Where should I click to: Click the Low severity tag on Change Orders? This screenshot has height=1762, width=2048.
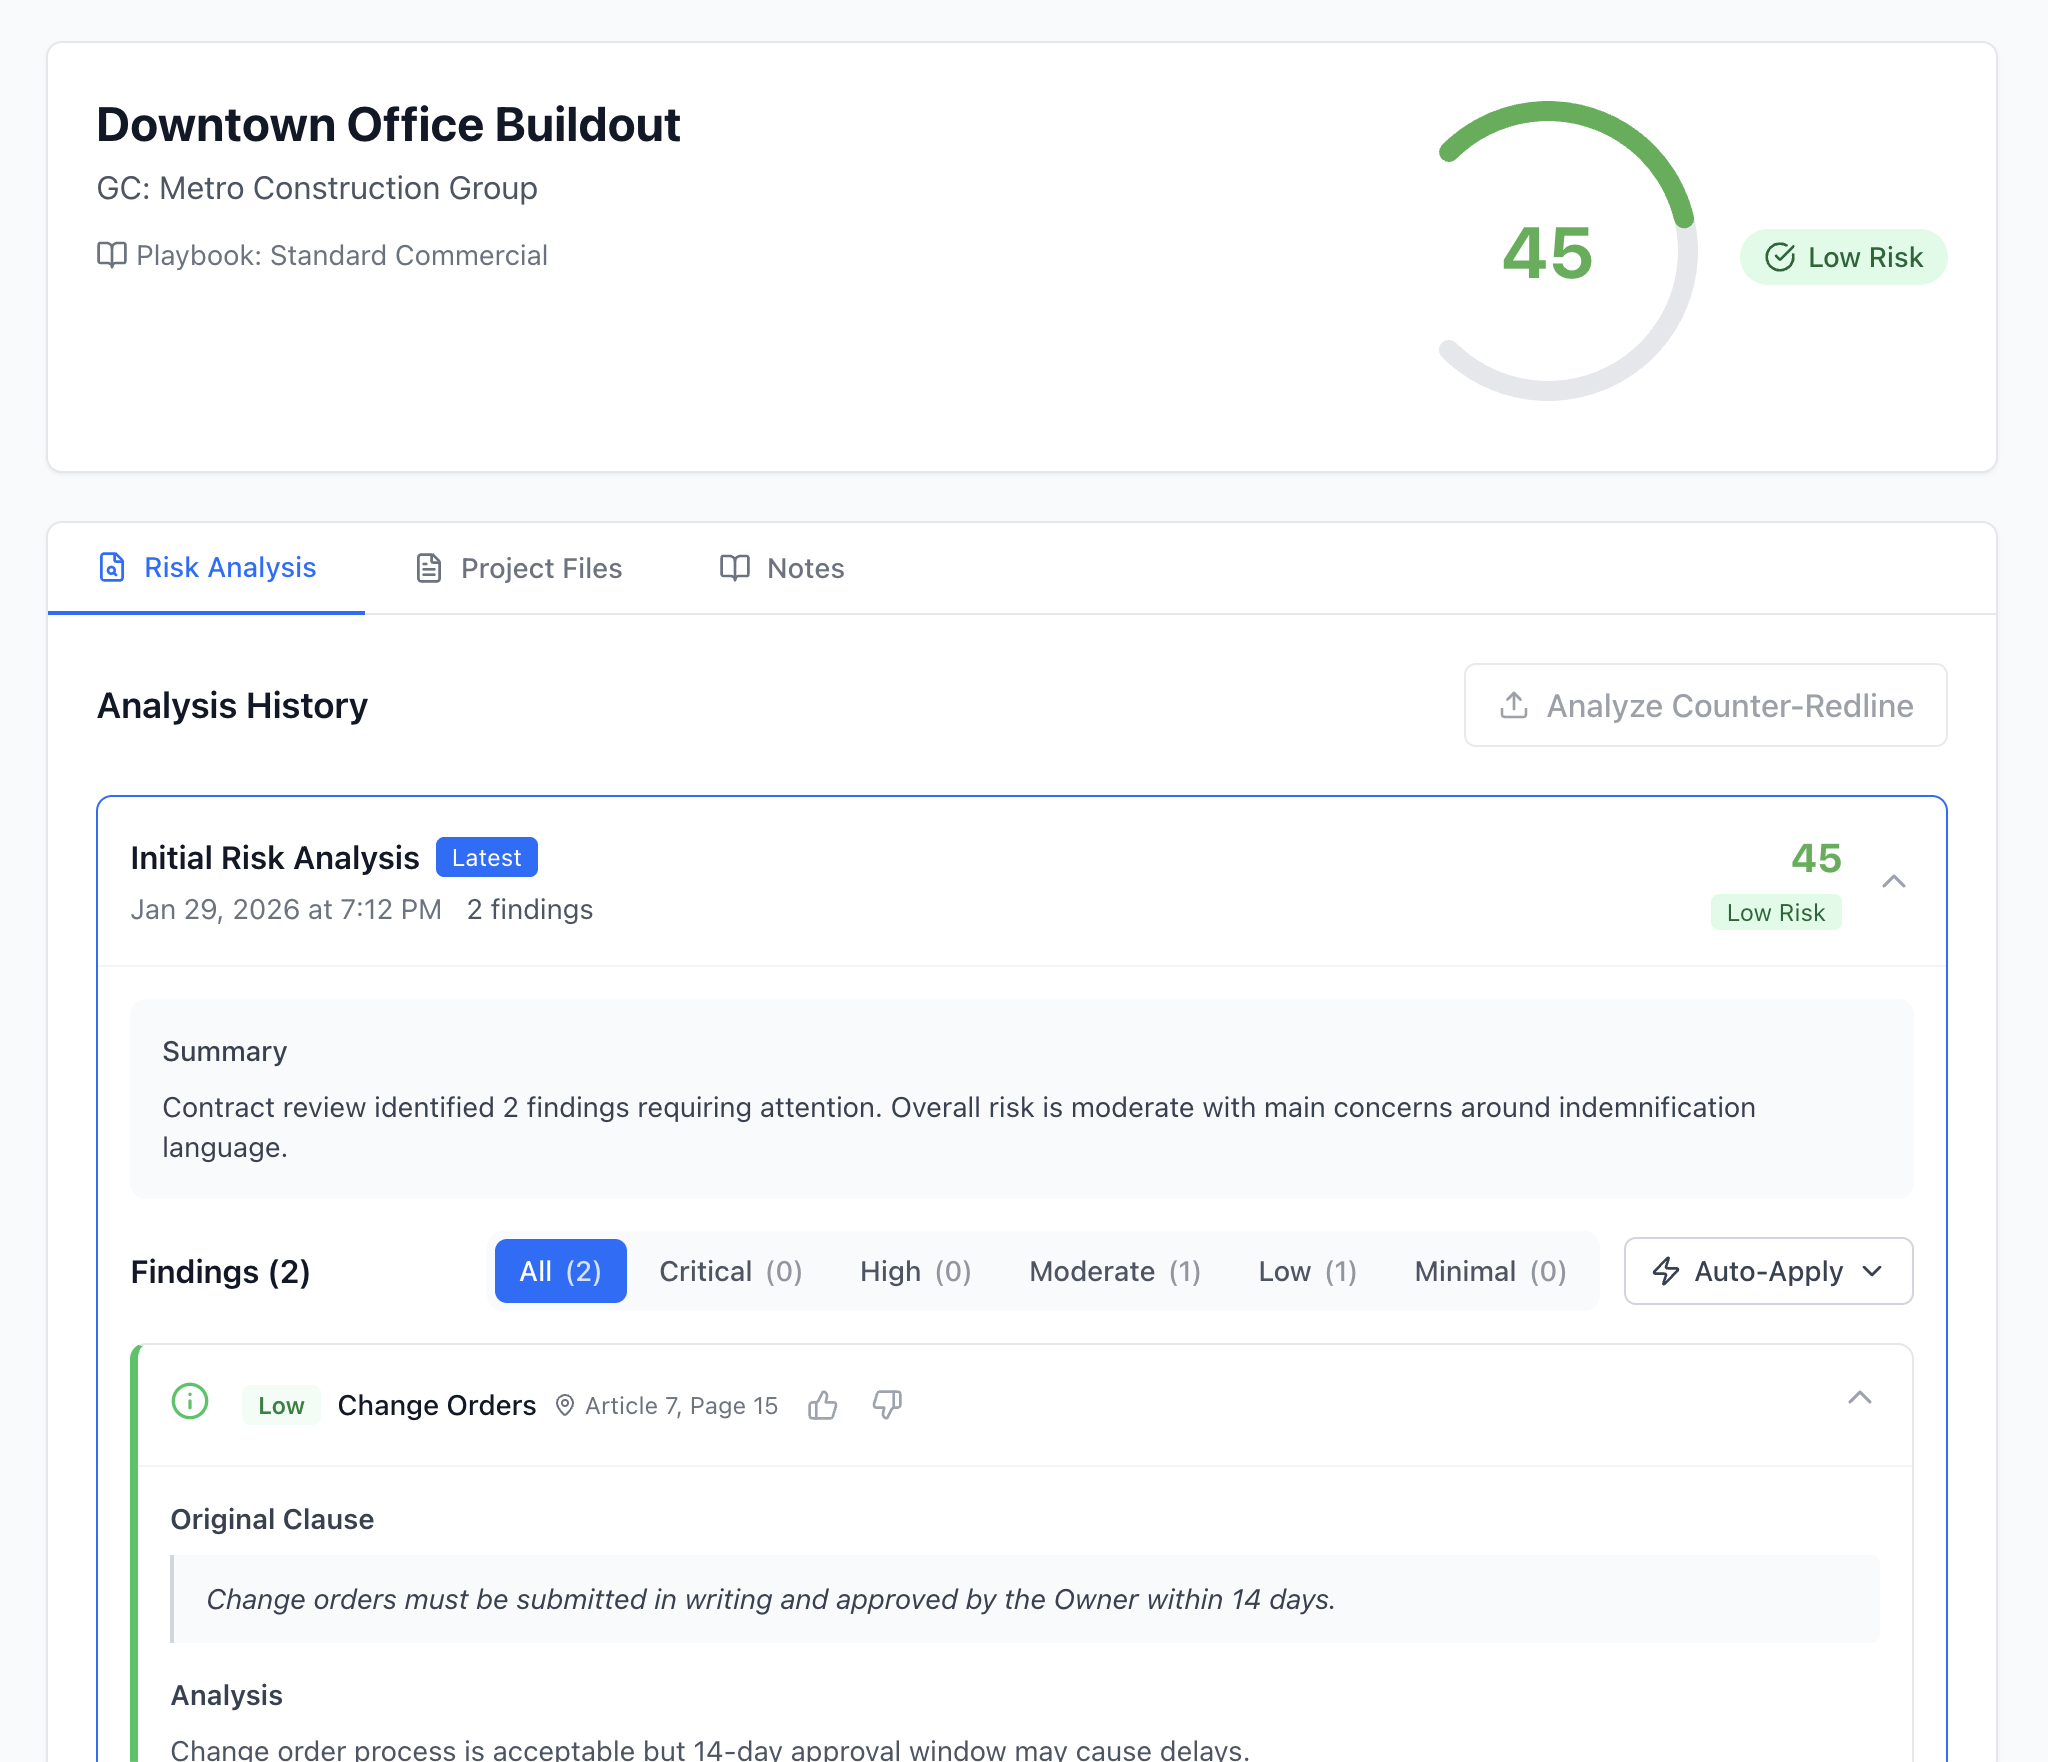pos(280,1405)
